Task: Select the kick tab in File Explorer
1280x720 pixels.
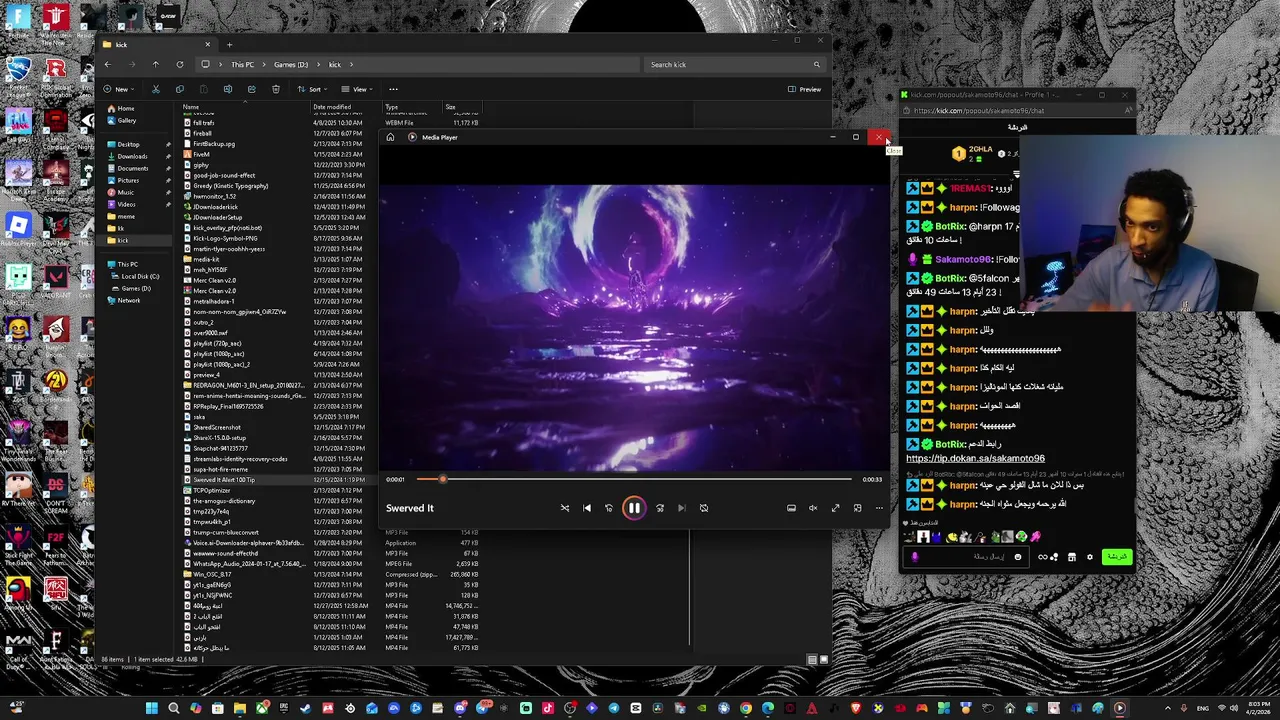Action: tap(158, 44)
